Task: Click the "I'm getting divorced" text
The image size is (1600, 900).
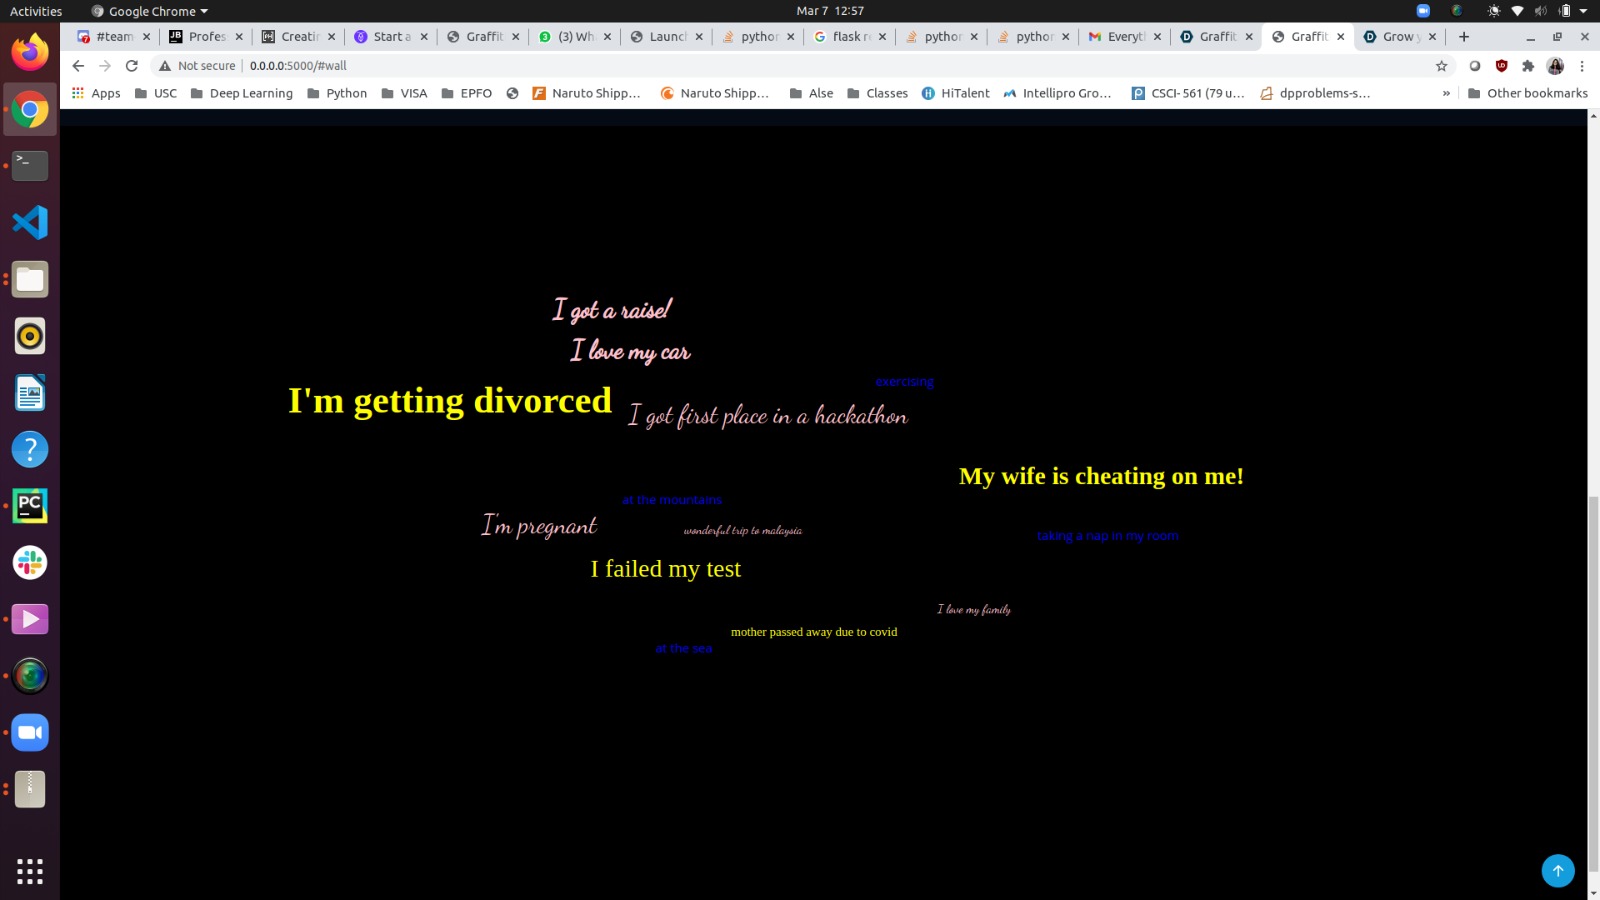Action: coord(450,401)
